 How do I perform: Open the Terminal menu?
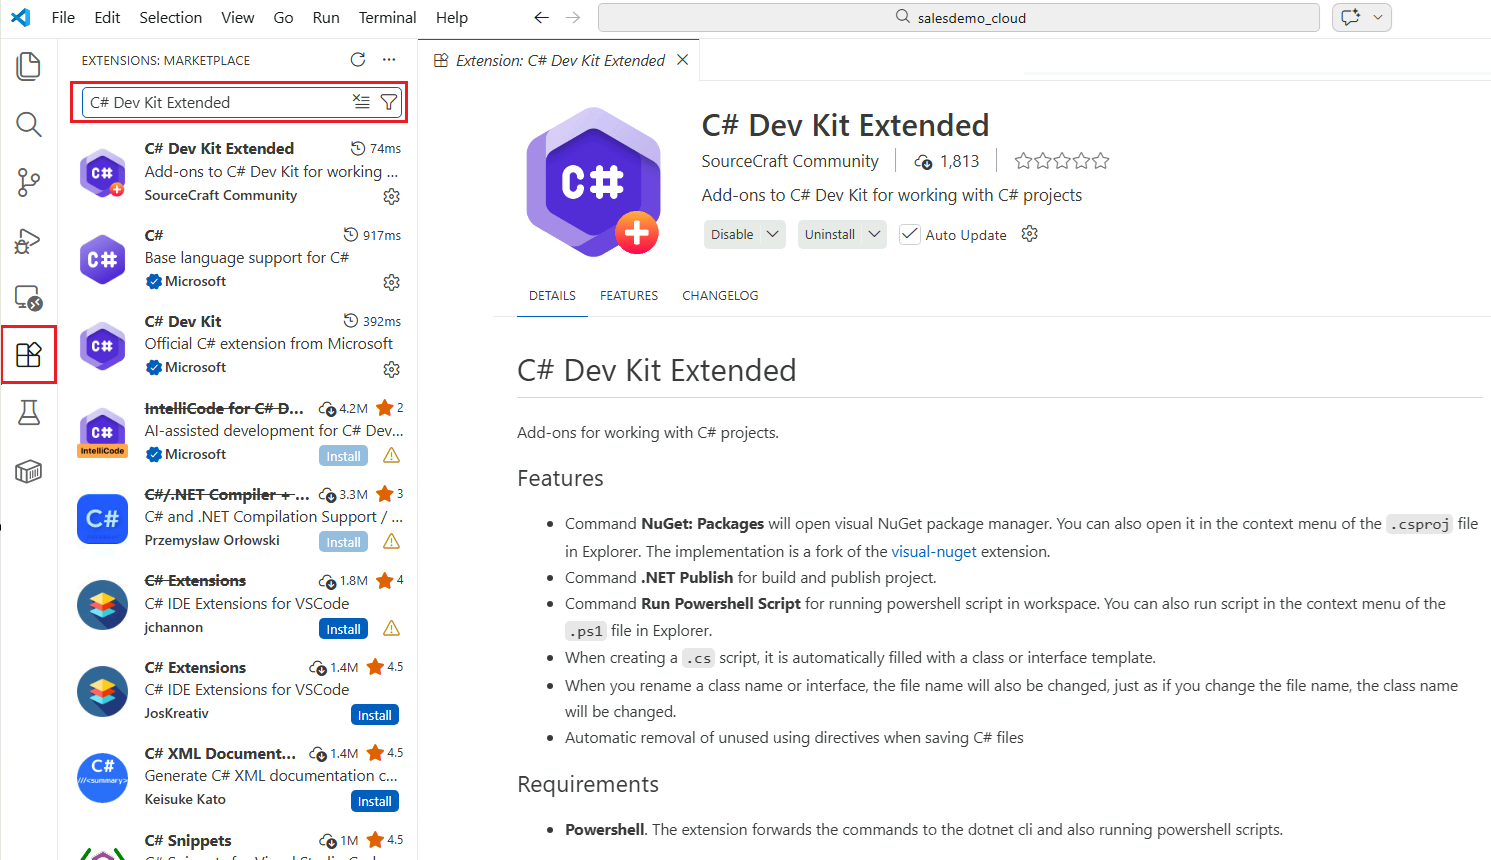[x=387, y=17]
